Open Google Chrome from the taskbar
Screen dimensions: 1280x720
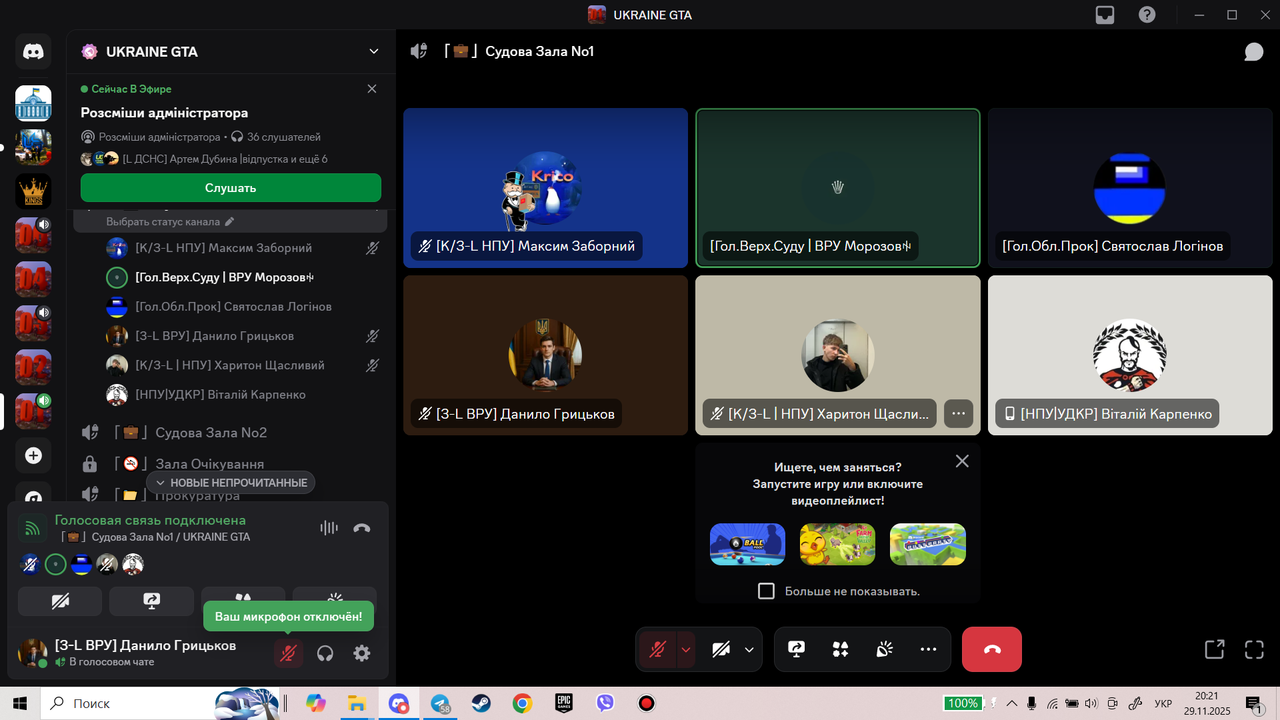[522, 703]
